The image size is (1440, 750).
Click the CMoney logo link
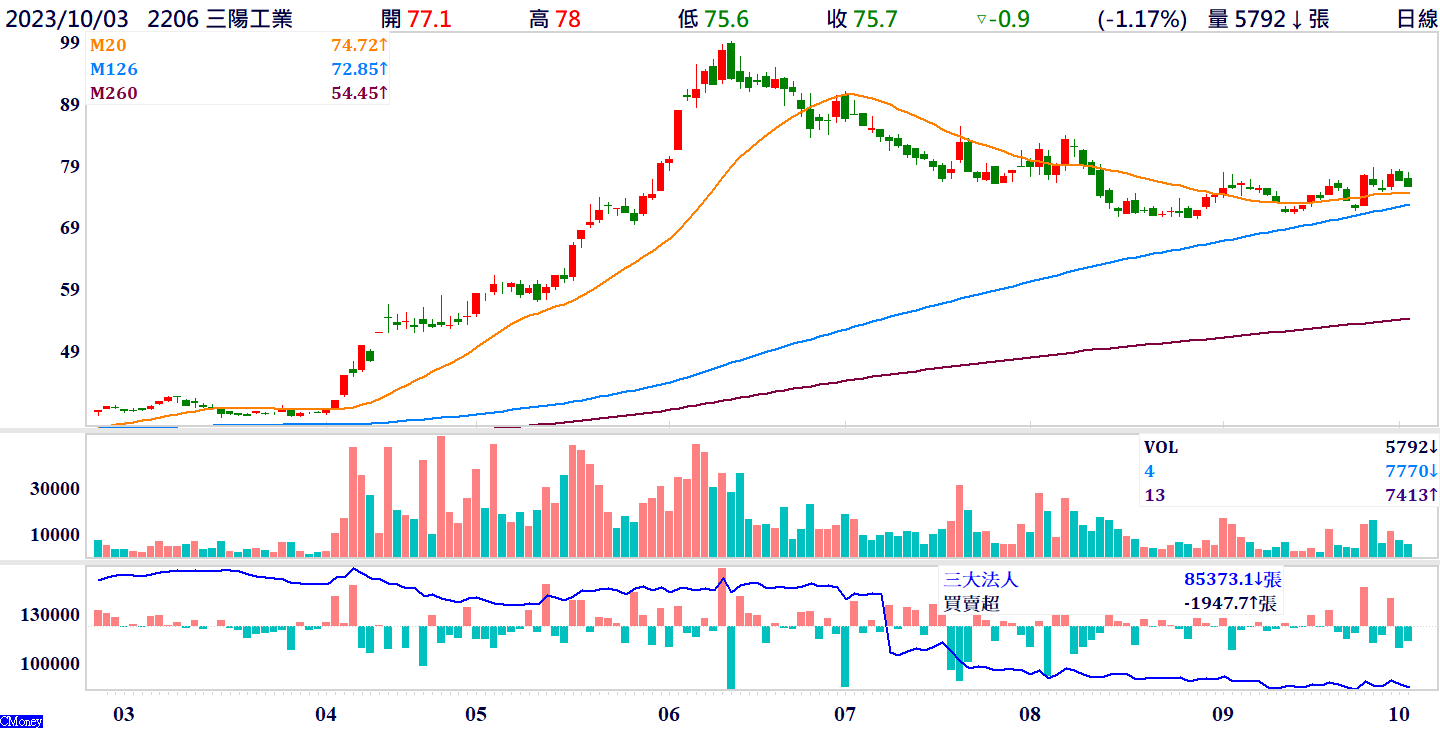21,721
